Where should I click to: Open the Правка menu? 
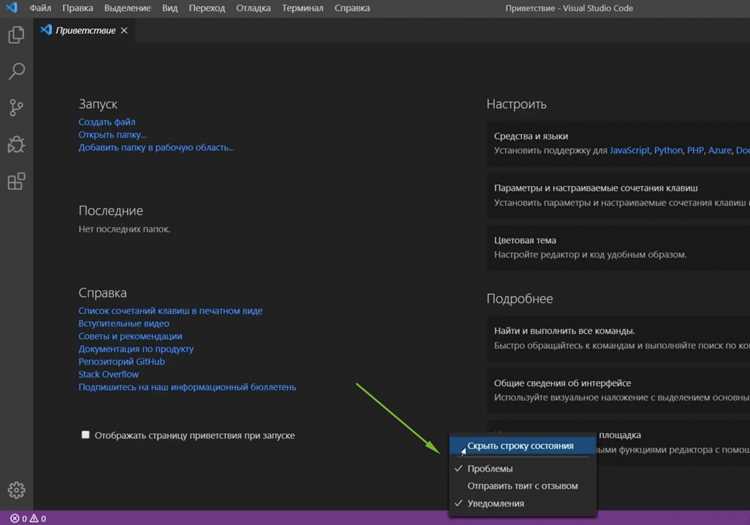click(77, 8)
